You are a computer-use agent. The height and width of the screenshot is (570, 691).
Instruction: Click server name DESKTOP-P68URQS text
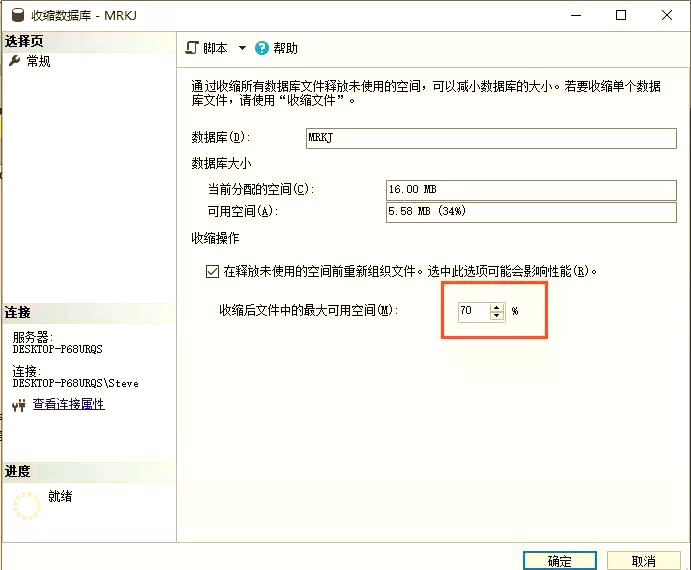pos(57,349)
